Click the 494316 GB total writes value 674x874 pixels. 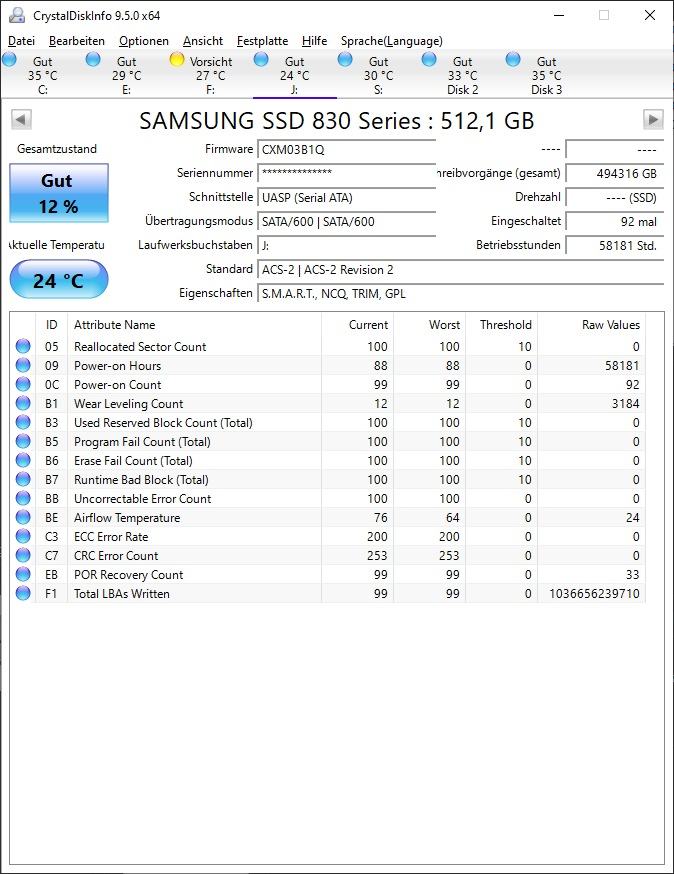pos(615,173)
